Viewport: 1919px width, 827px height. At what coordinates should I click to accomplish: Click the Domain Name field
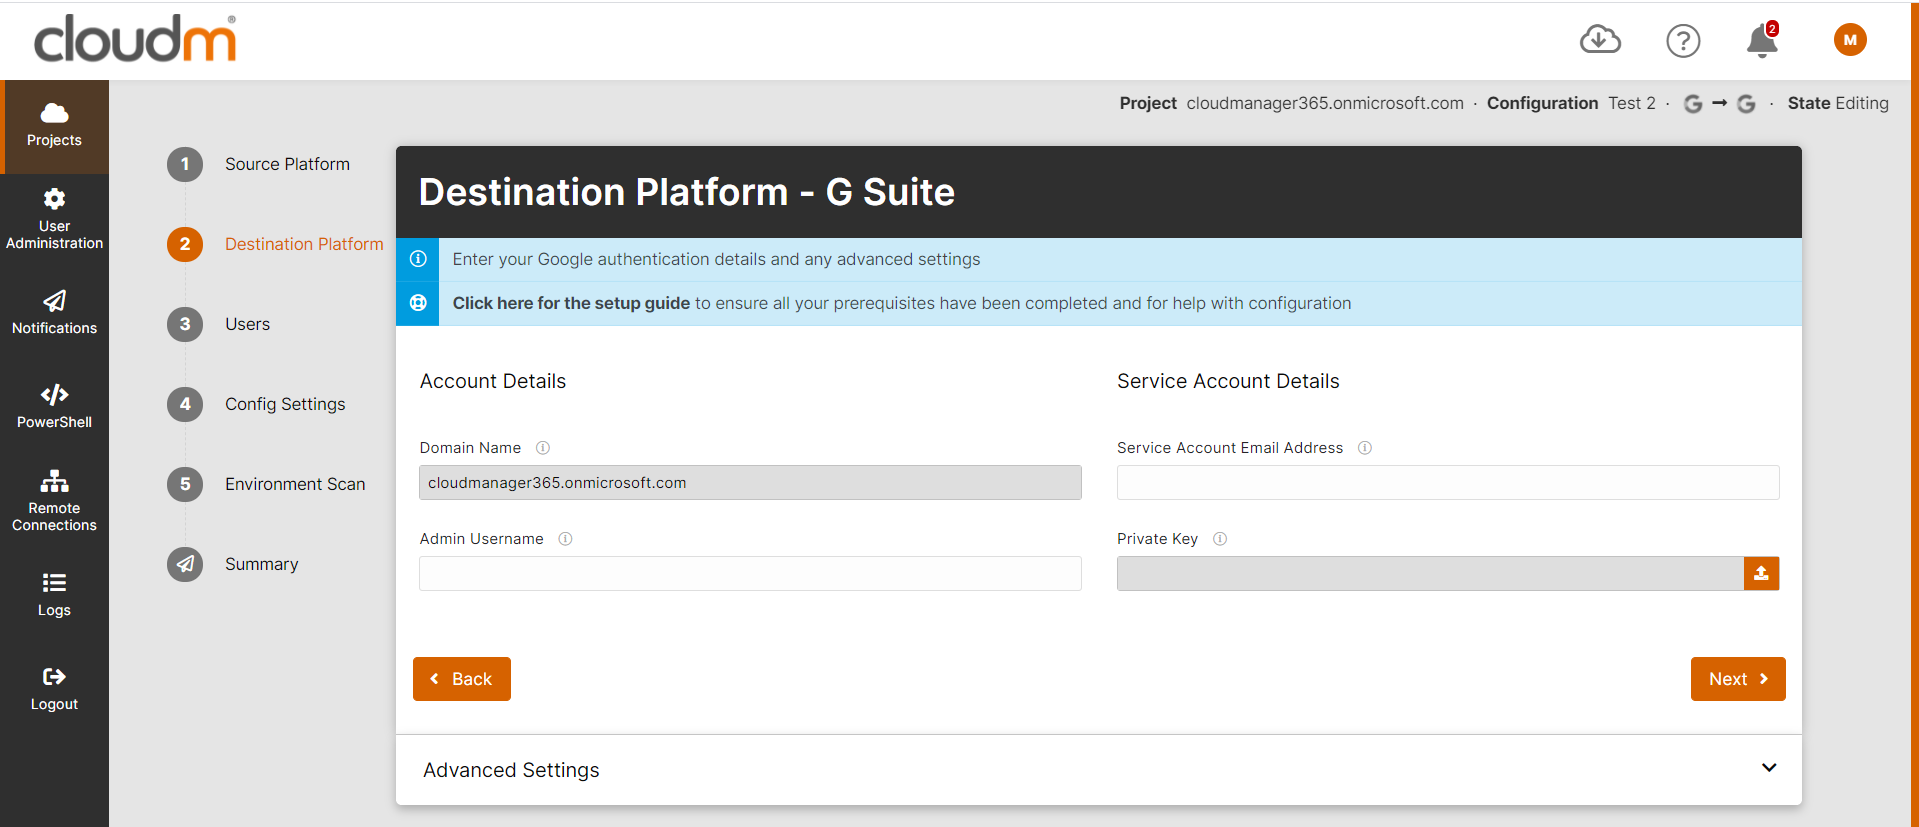coord(750,482)
